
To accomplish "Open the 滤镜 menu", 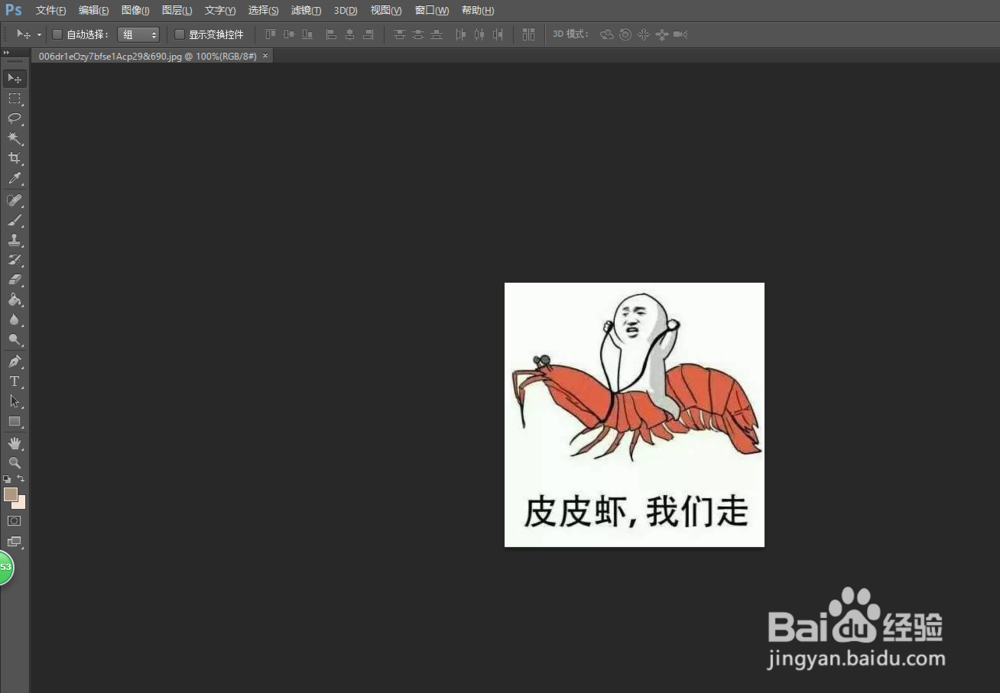I will pyautogui.click(x=303, y=10).
